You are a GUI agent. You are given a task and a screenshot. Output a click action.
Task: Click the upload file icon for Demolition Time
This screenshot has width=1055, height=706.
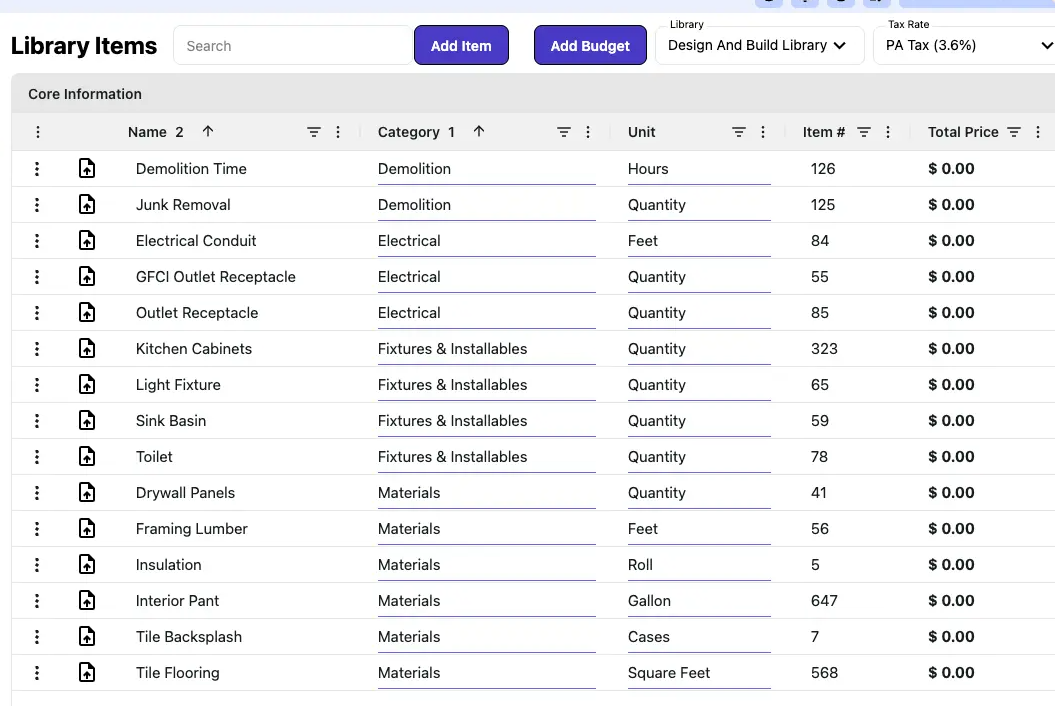(x=87, y=169)
